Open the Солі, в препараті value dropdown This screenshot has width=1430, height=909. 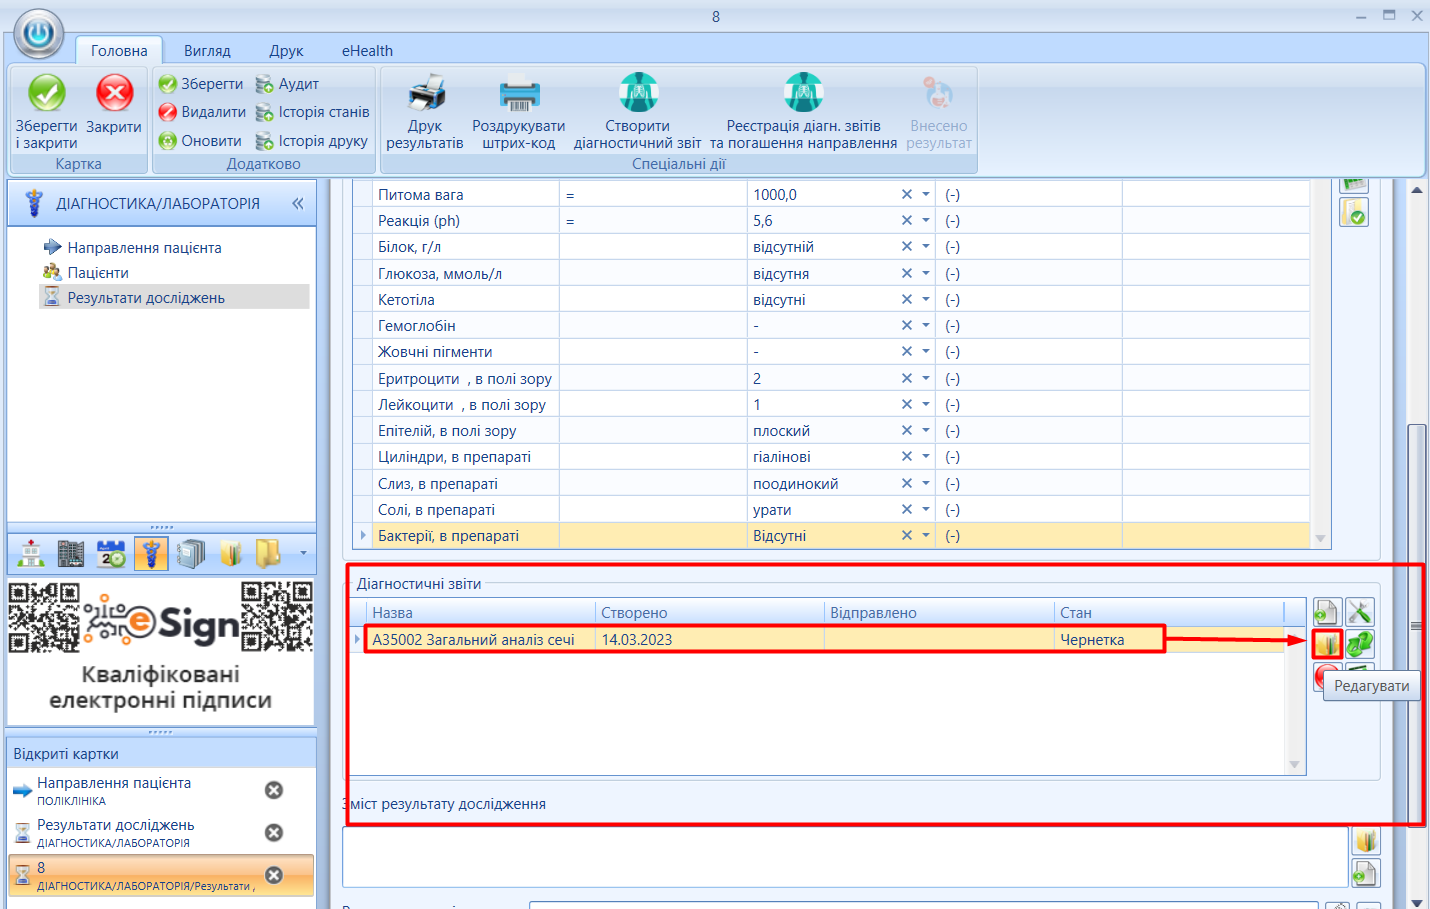(926, 509)
